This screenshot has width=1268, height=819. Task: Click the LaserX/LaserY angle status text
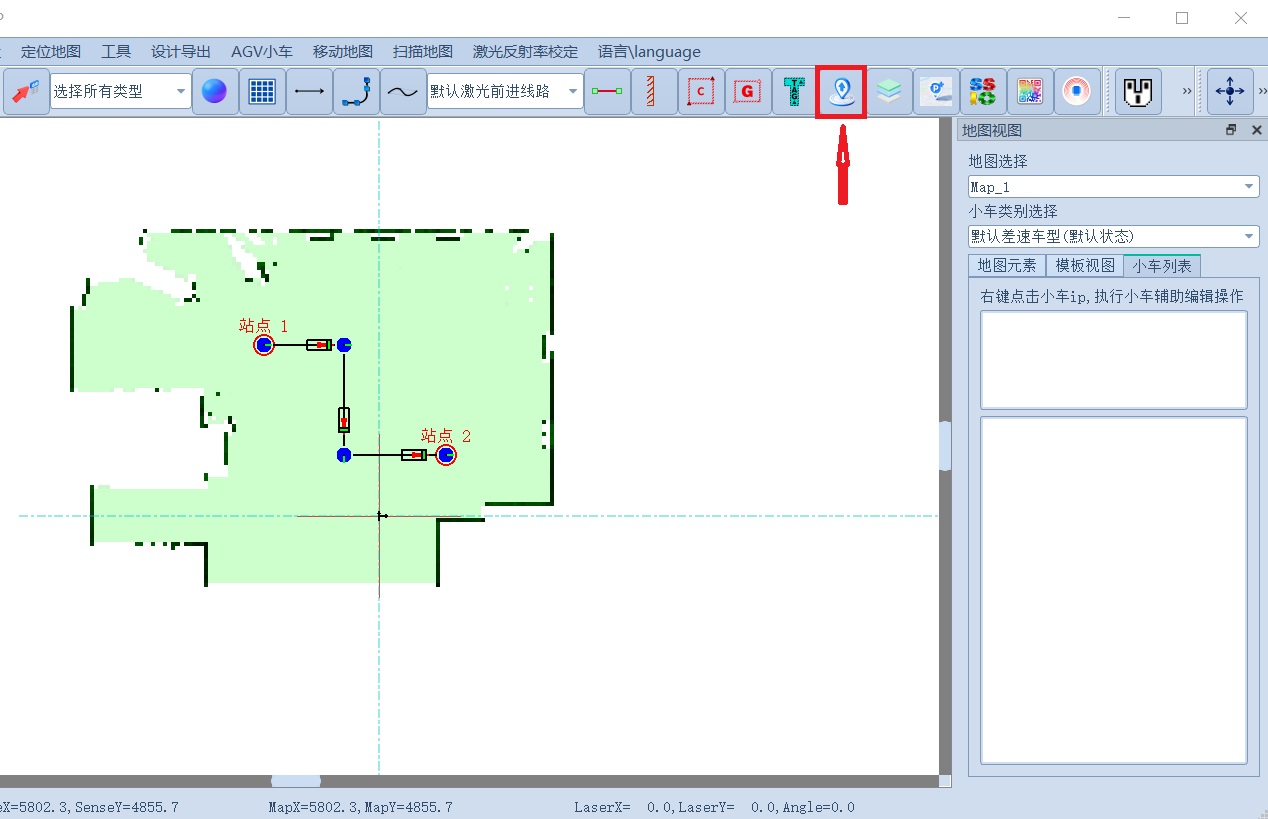[x=715, y=807]
